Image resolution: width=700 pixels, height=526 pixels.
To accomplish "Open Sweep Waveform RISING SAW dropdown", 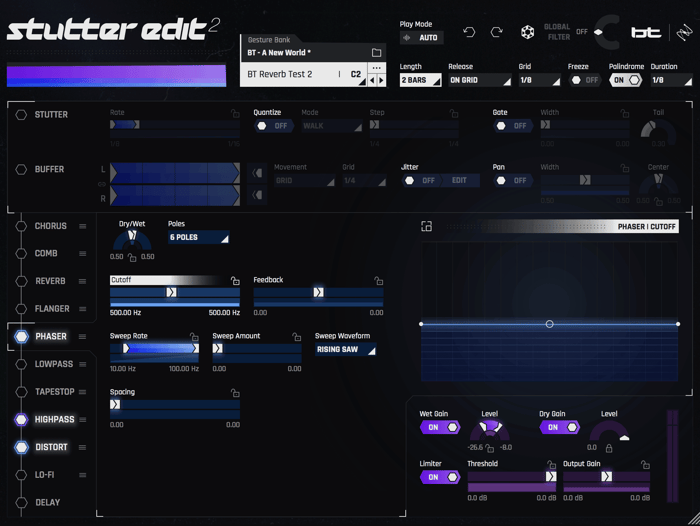I will [x=346, y=350].
